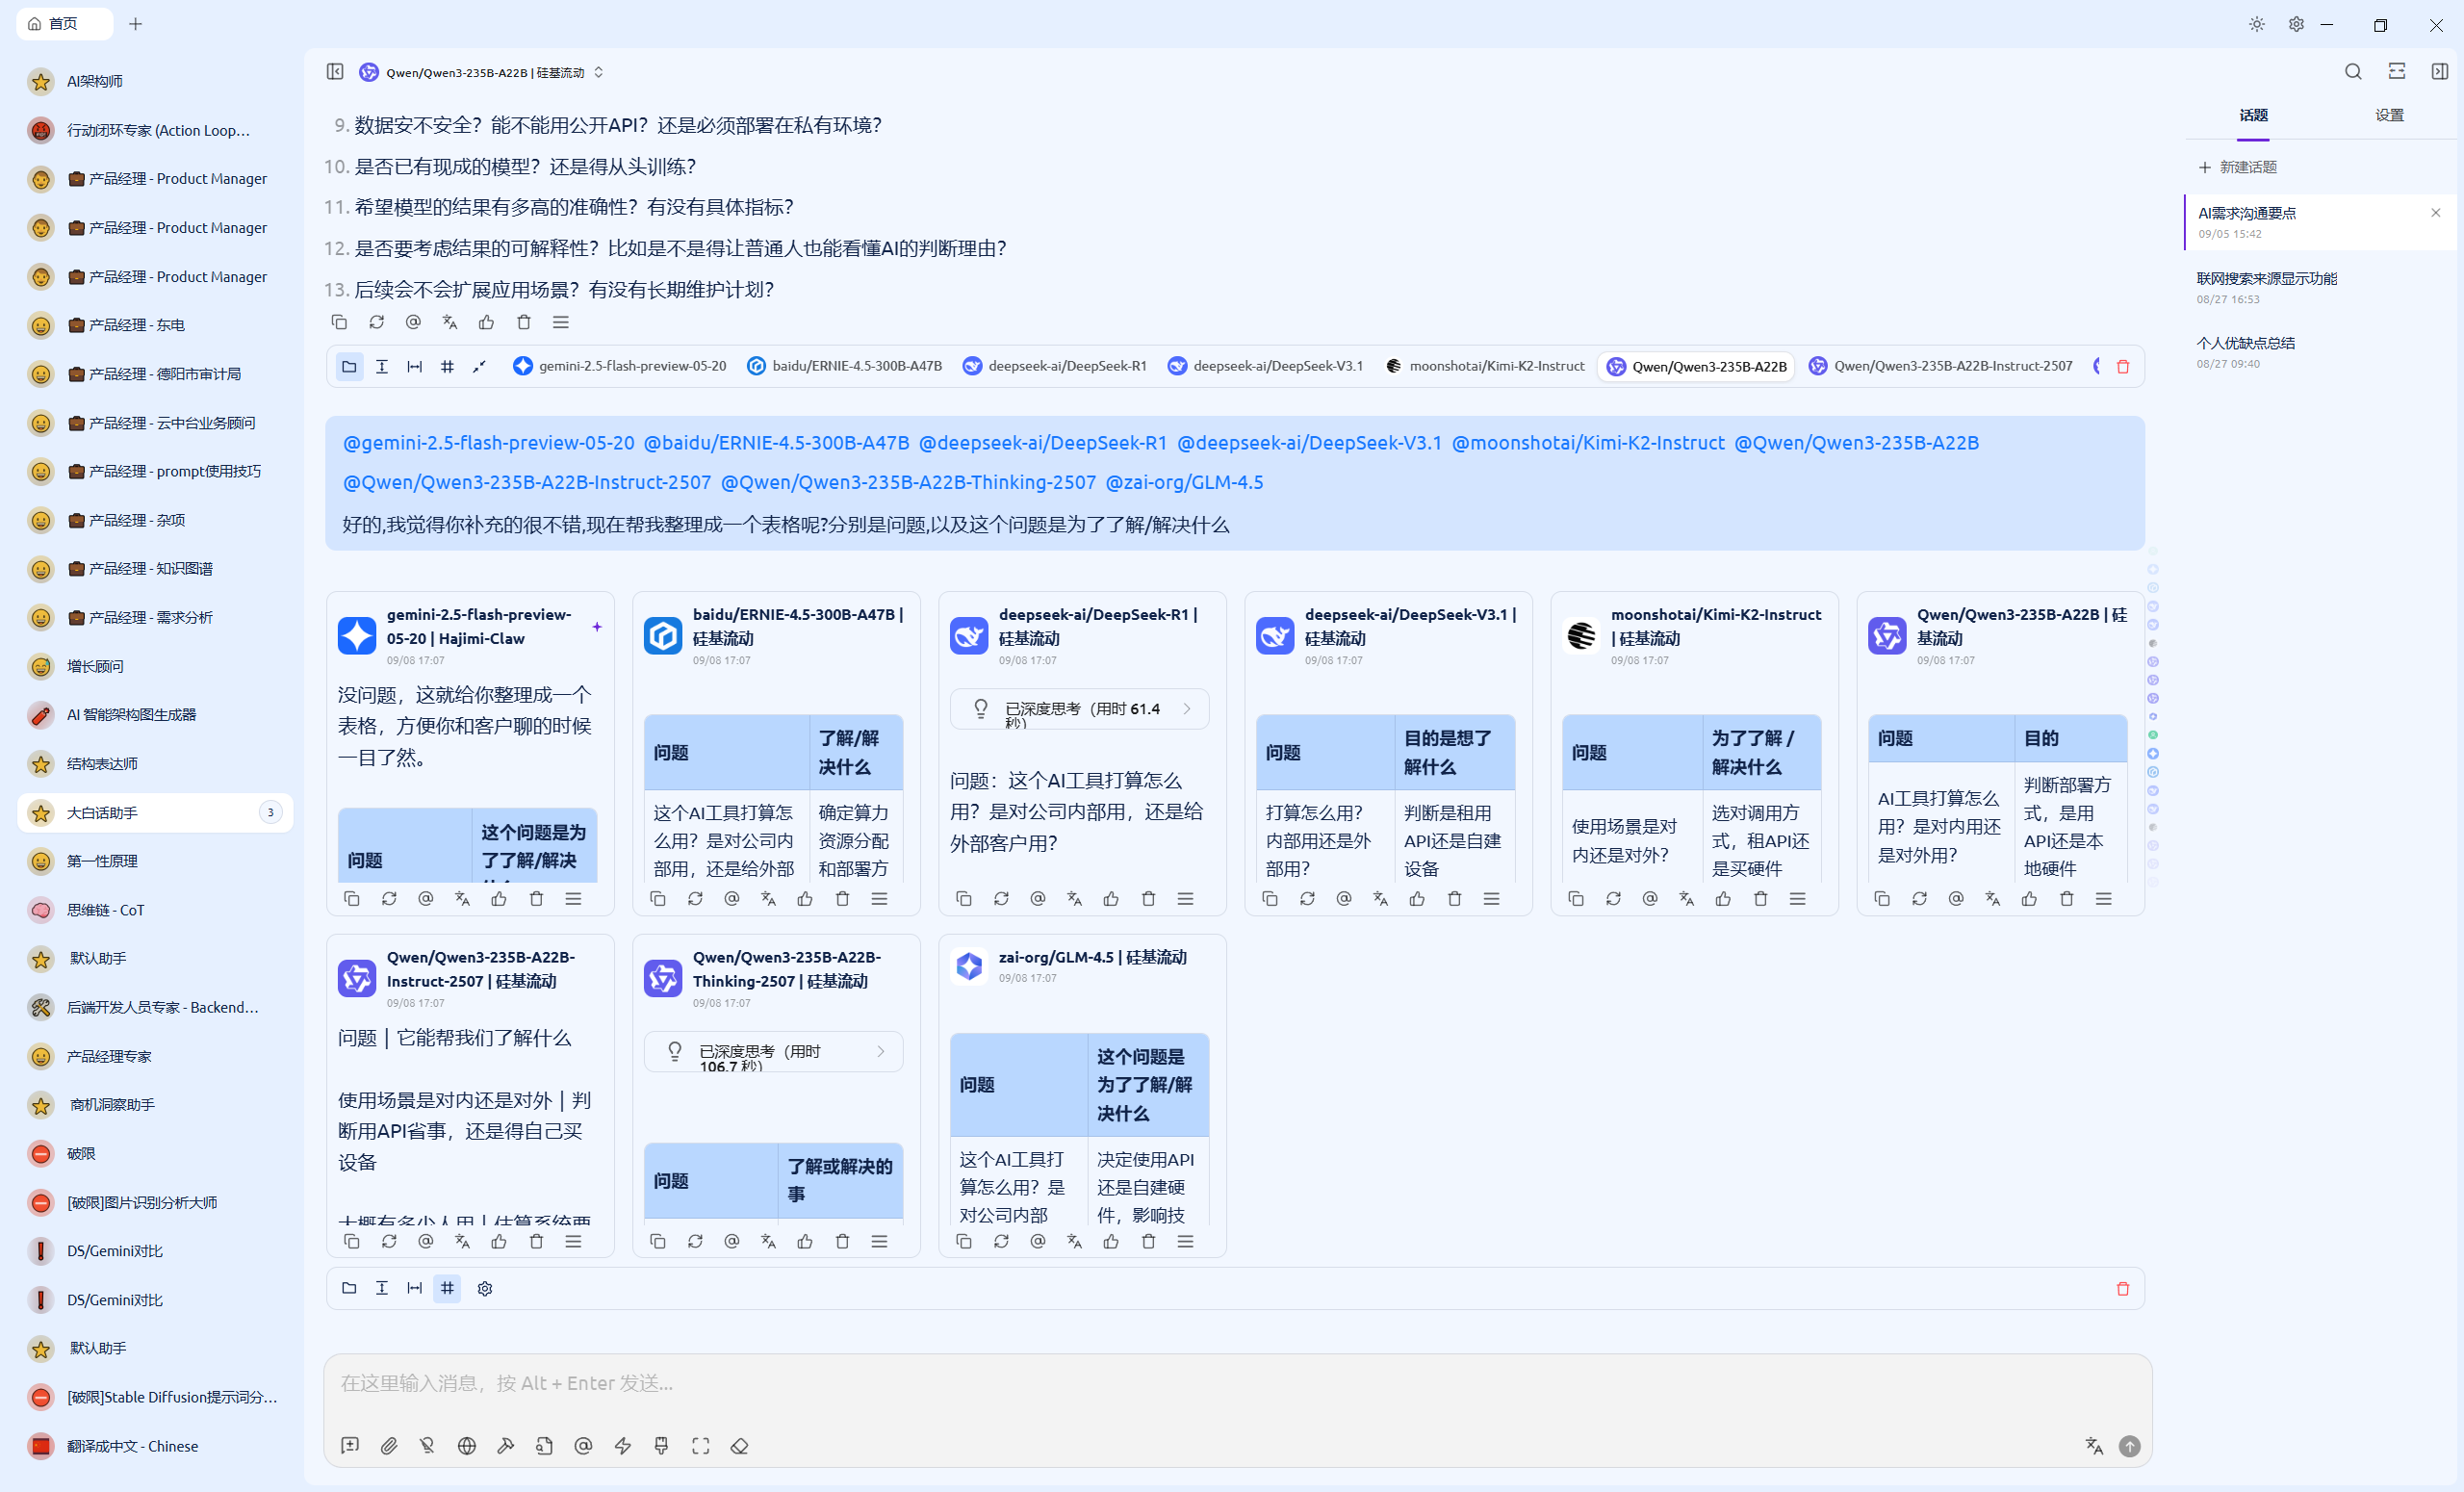Copy the zai-org/GLM-4.5 response
Image resolution: width=2464 pixels, height=1492 pixels.
(963, 1241)
